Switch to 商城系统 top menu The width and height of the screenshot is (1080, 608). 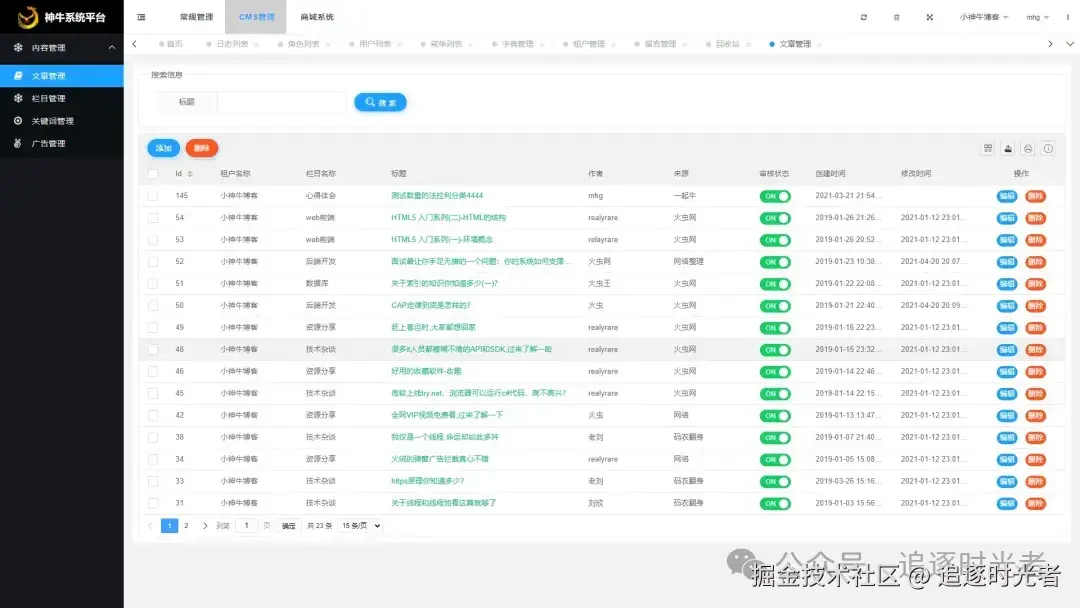coord(317,17)
